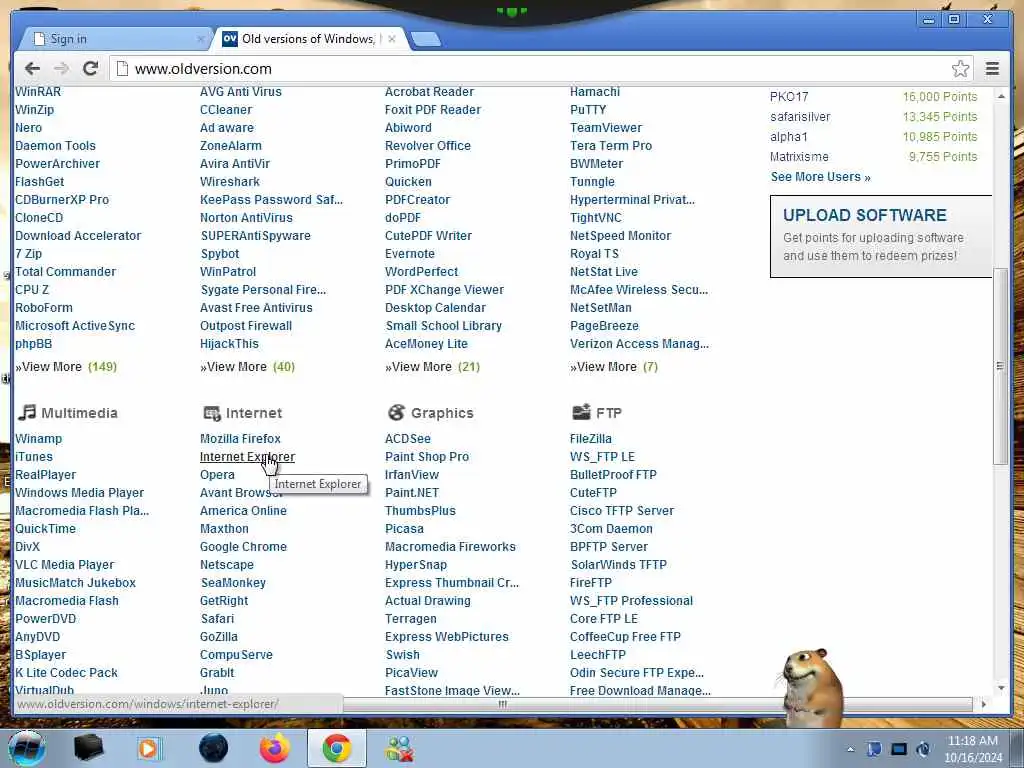Viewport: 1024px width, 768px height.
Task: Click View More (40) link
Action: tap(248, 367)
